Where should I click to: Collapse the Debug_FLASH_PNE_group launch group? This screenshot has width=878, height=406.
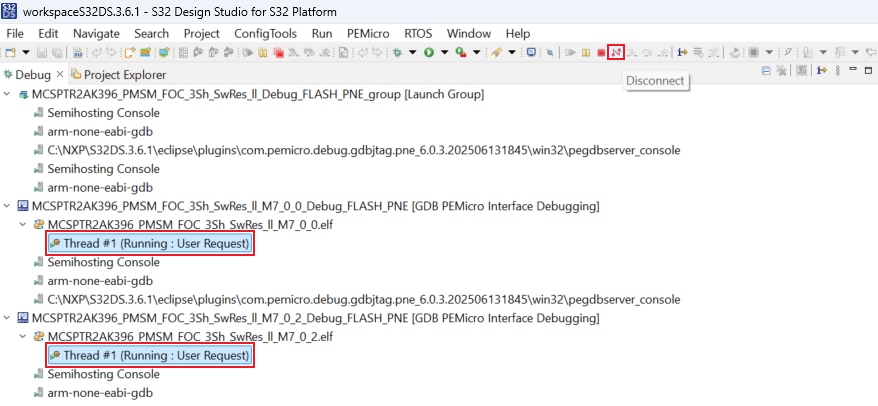9,94
